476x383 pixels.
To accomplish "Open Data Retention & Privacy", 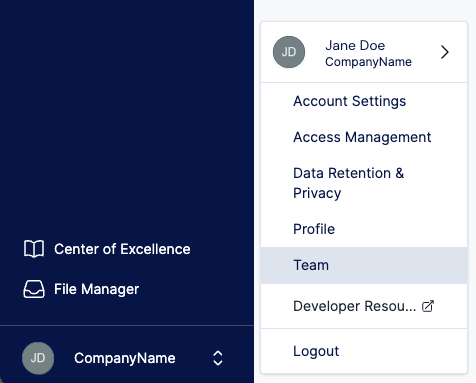I will coord(364,183).
